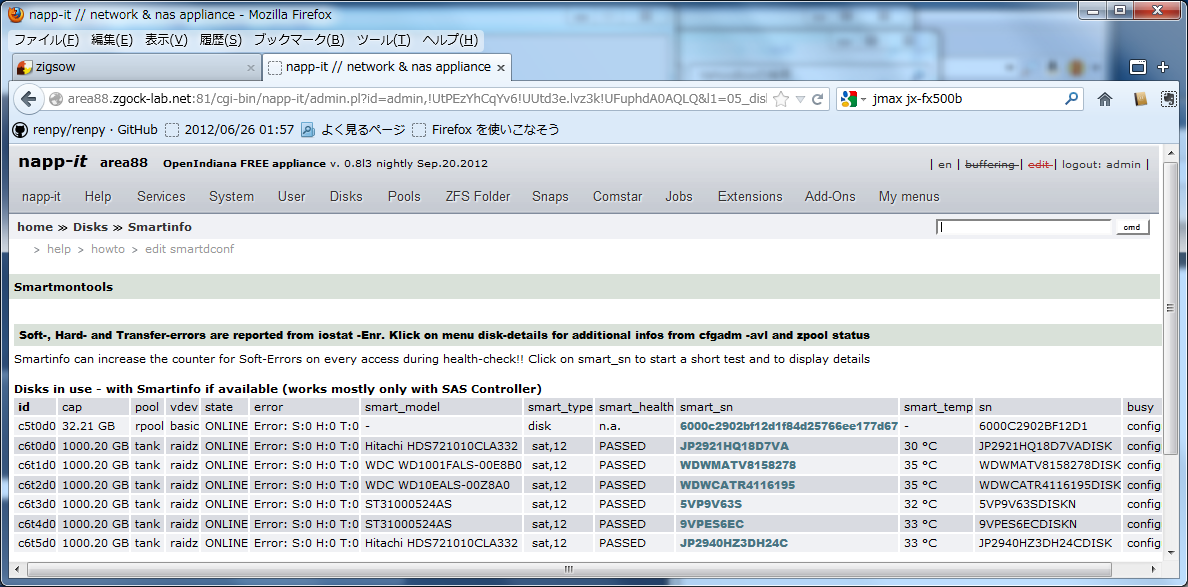
Task: Click the Smartinfo breadcrumb link
Action: (x=159, y=227)
